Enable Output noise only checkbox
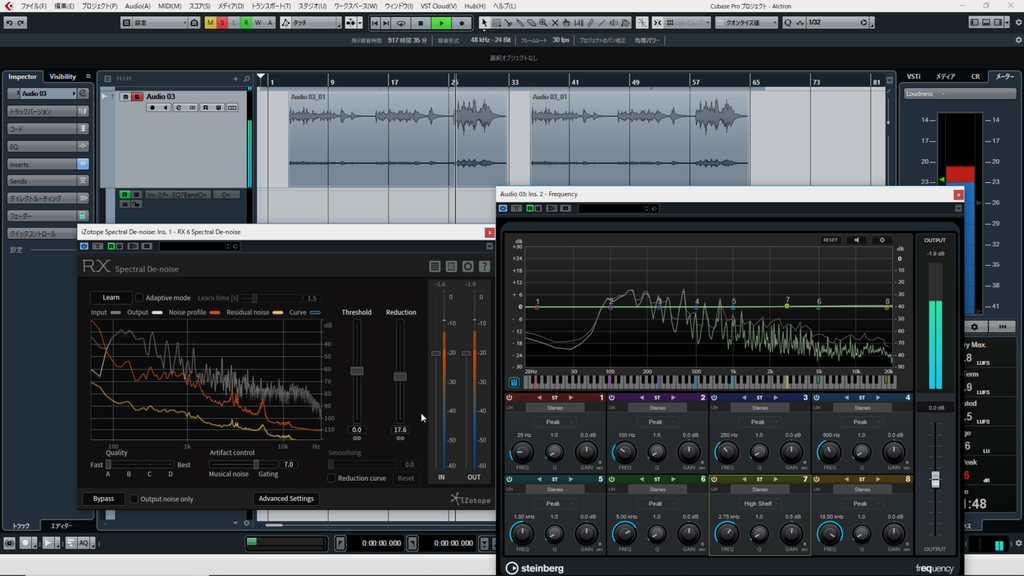 click(x=134, y=499)
